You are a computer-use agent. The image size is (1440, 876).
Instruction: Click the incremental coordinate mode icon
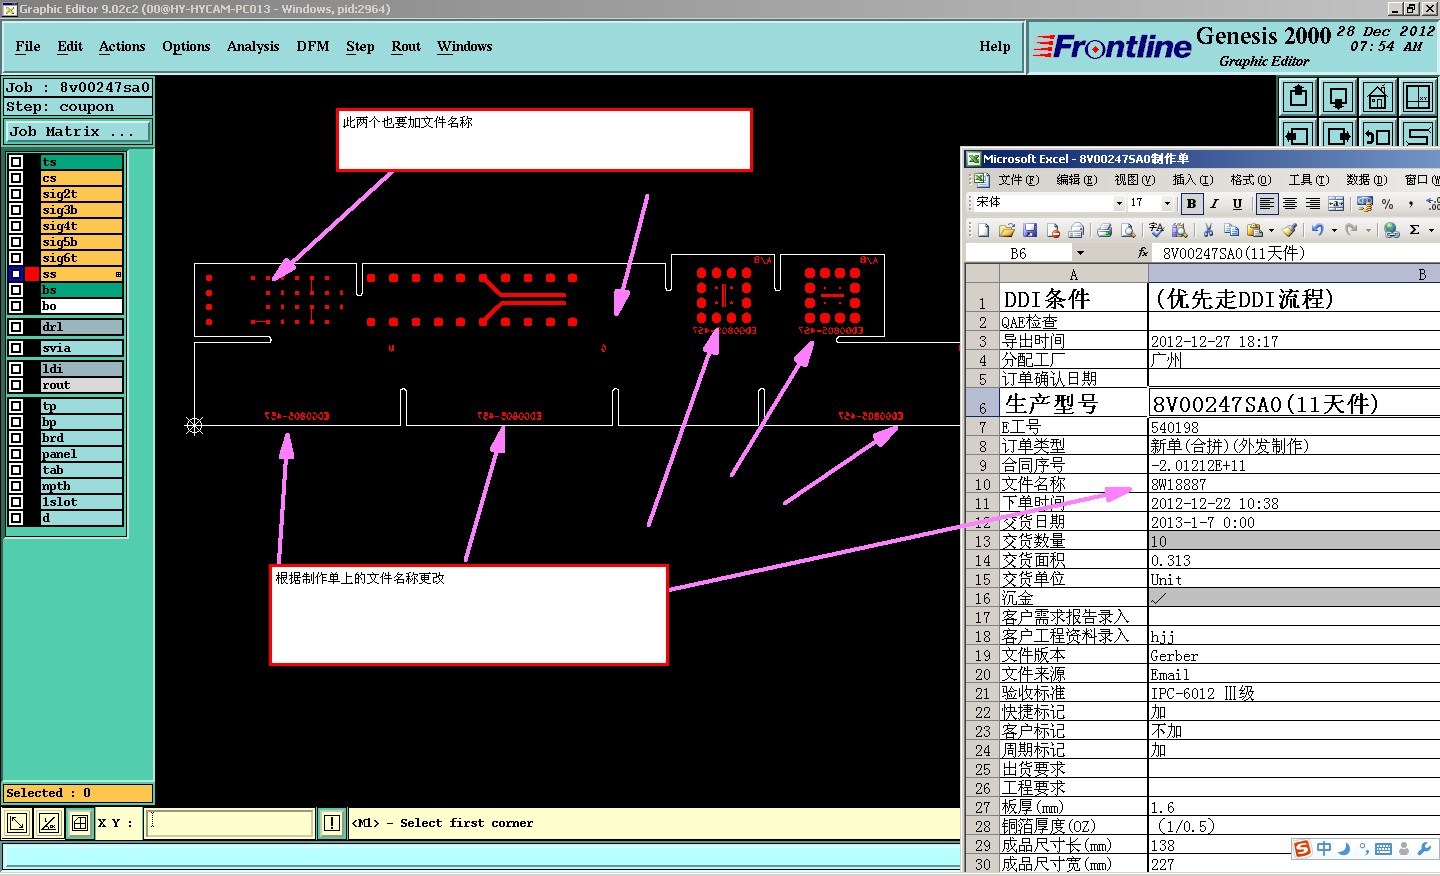click(x=48, y=823)
